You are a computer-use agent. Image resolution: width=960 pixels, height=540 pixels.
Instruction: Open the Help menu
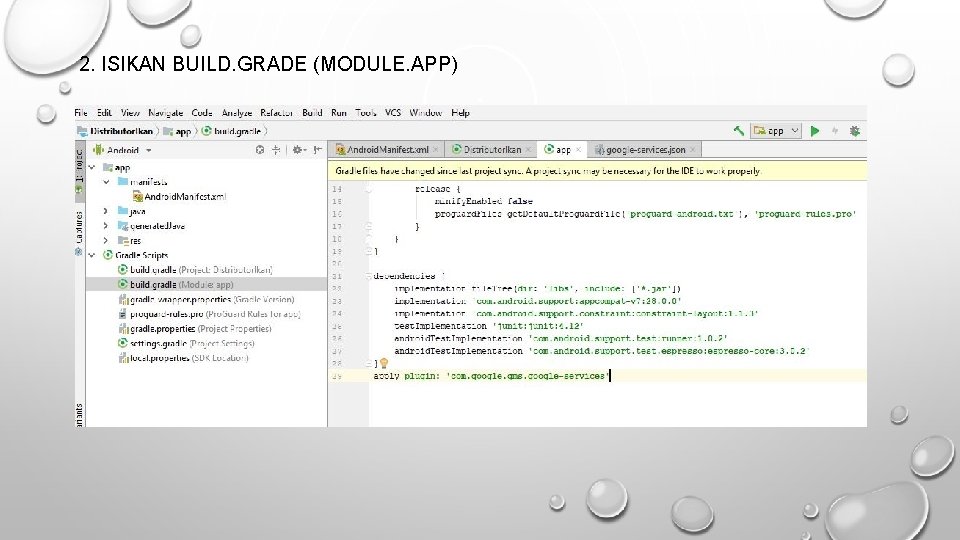pyautogui.click(x=460, y=113)
